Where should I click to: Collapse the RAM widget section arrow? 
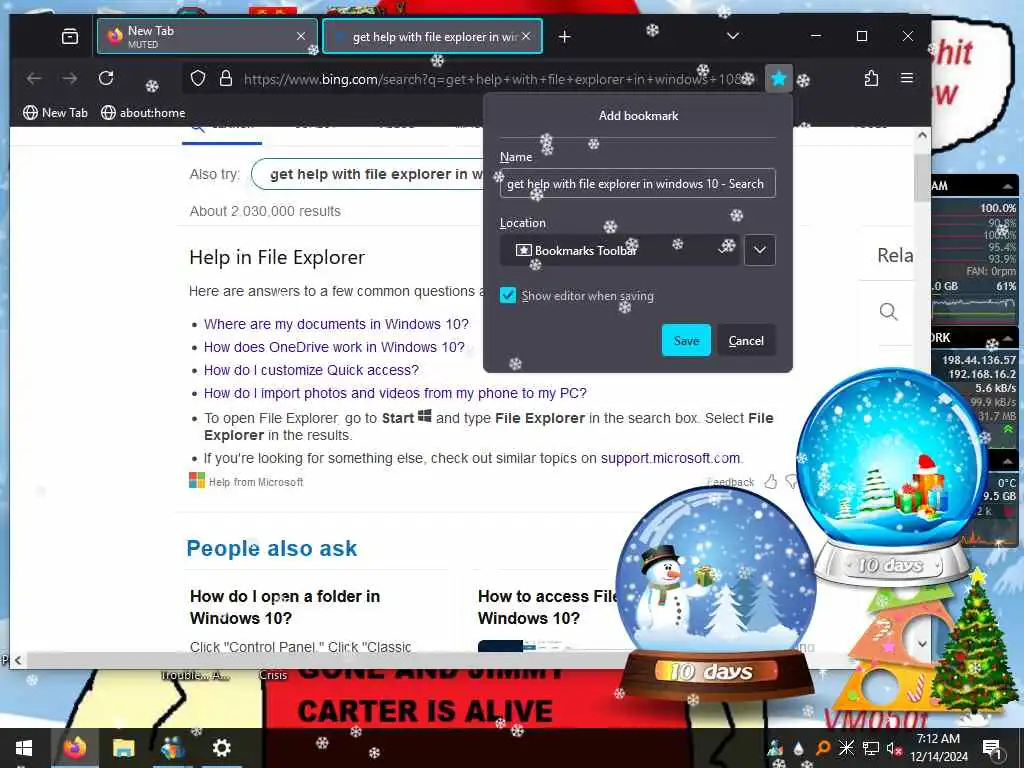1008,185
